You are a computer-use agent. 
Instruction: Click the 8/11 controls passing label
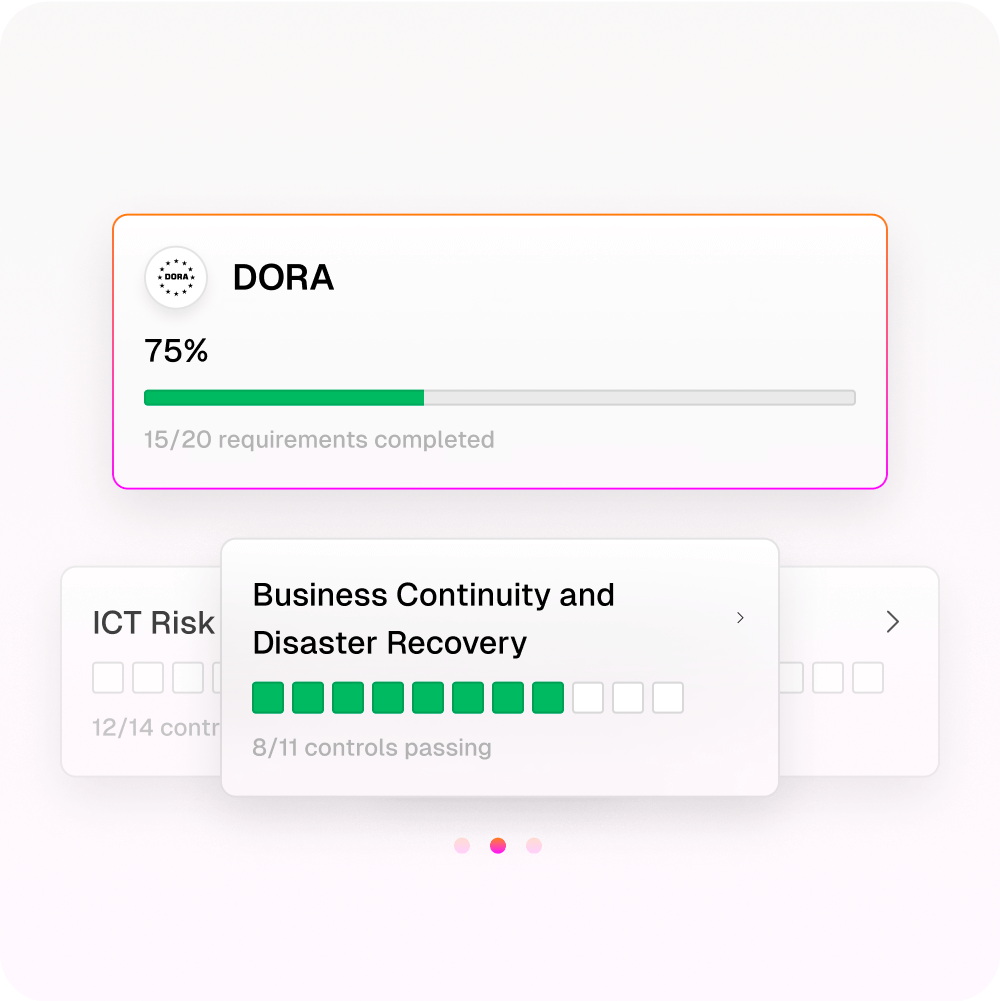[x=372, y=748]
